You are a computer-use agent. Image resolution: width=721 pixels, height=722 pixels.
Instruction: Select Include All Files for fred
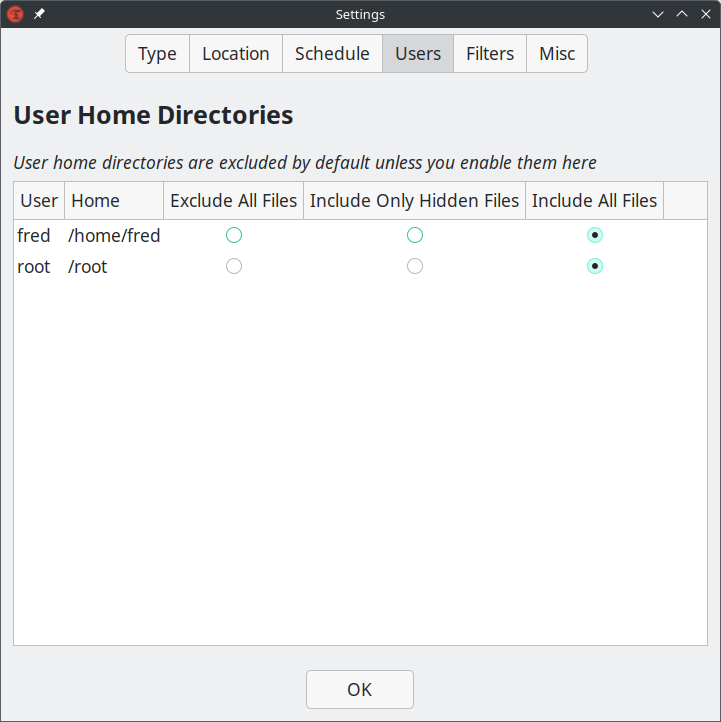point(595,235)
